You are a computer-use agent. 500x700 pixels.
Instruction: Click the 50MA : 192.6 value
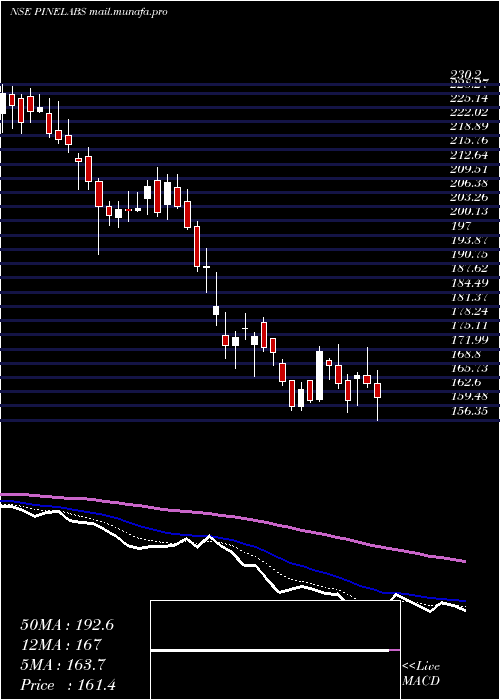tap(67, 625)
